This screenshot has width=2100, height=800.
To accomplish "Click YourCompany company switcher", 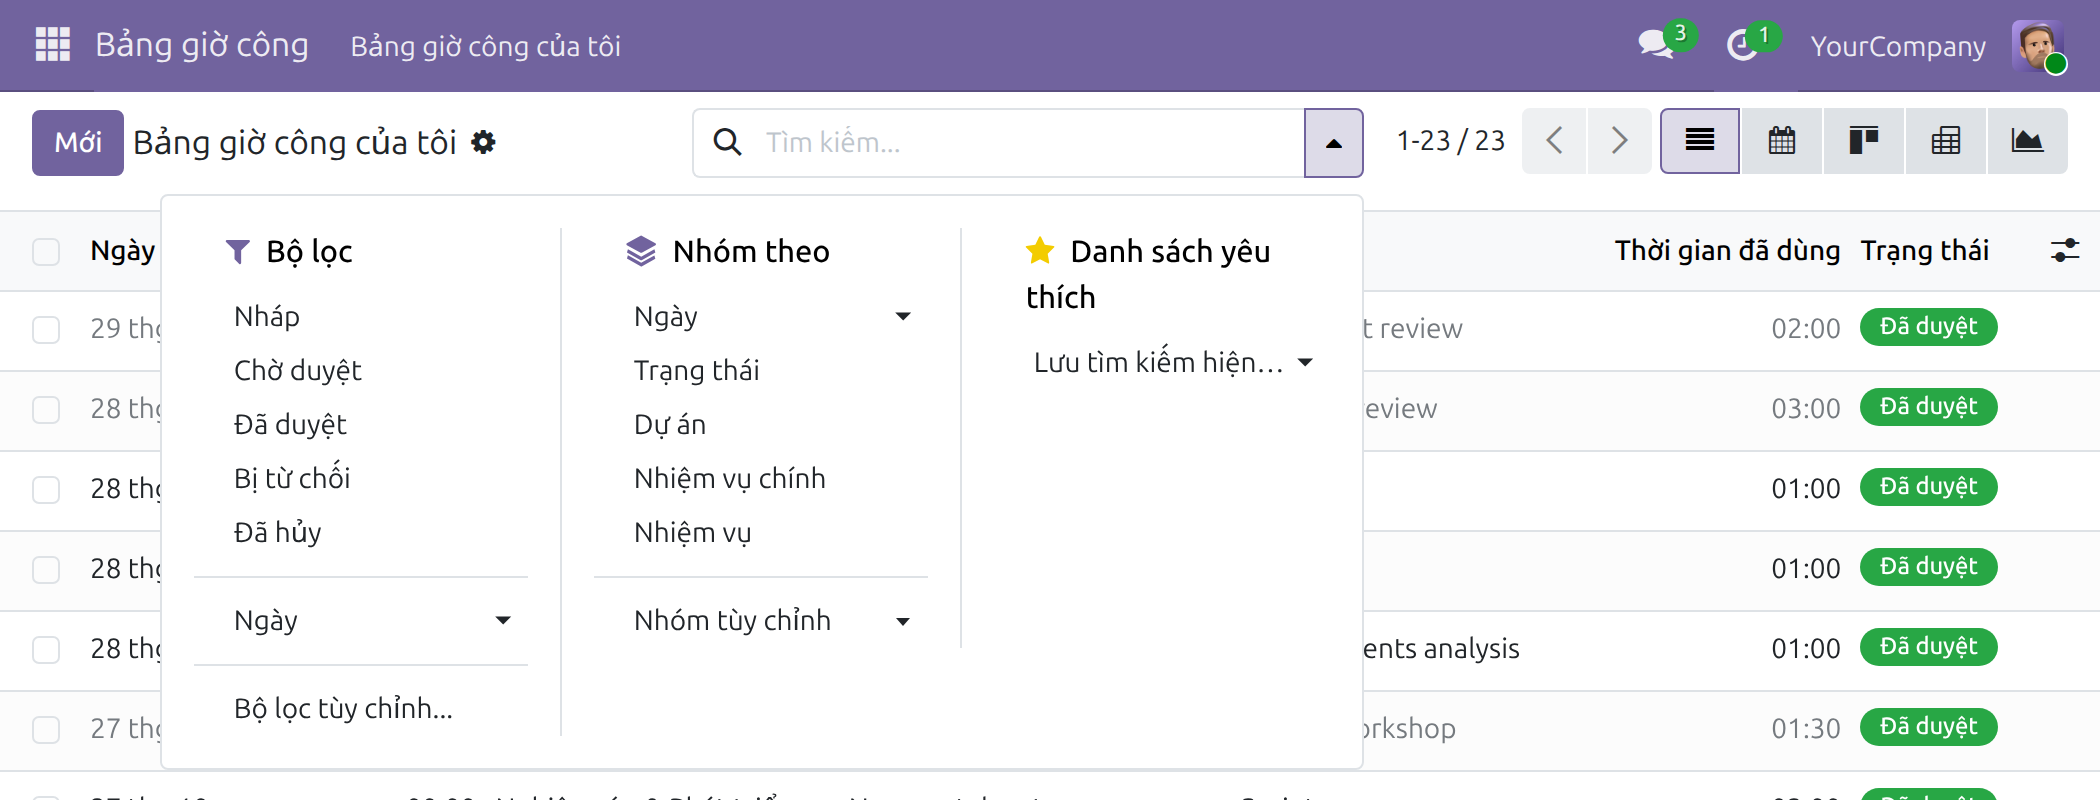I will (x=1898, y=46).
